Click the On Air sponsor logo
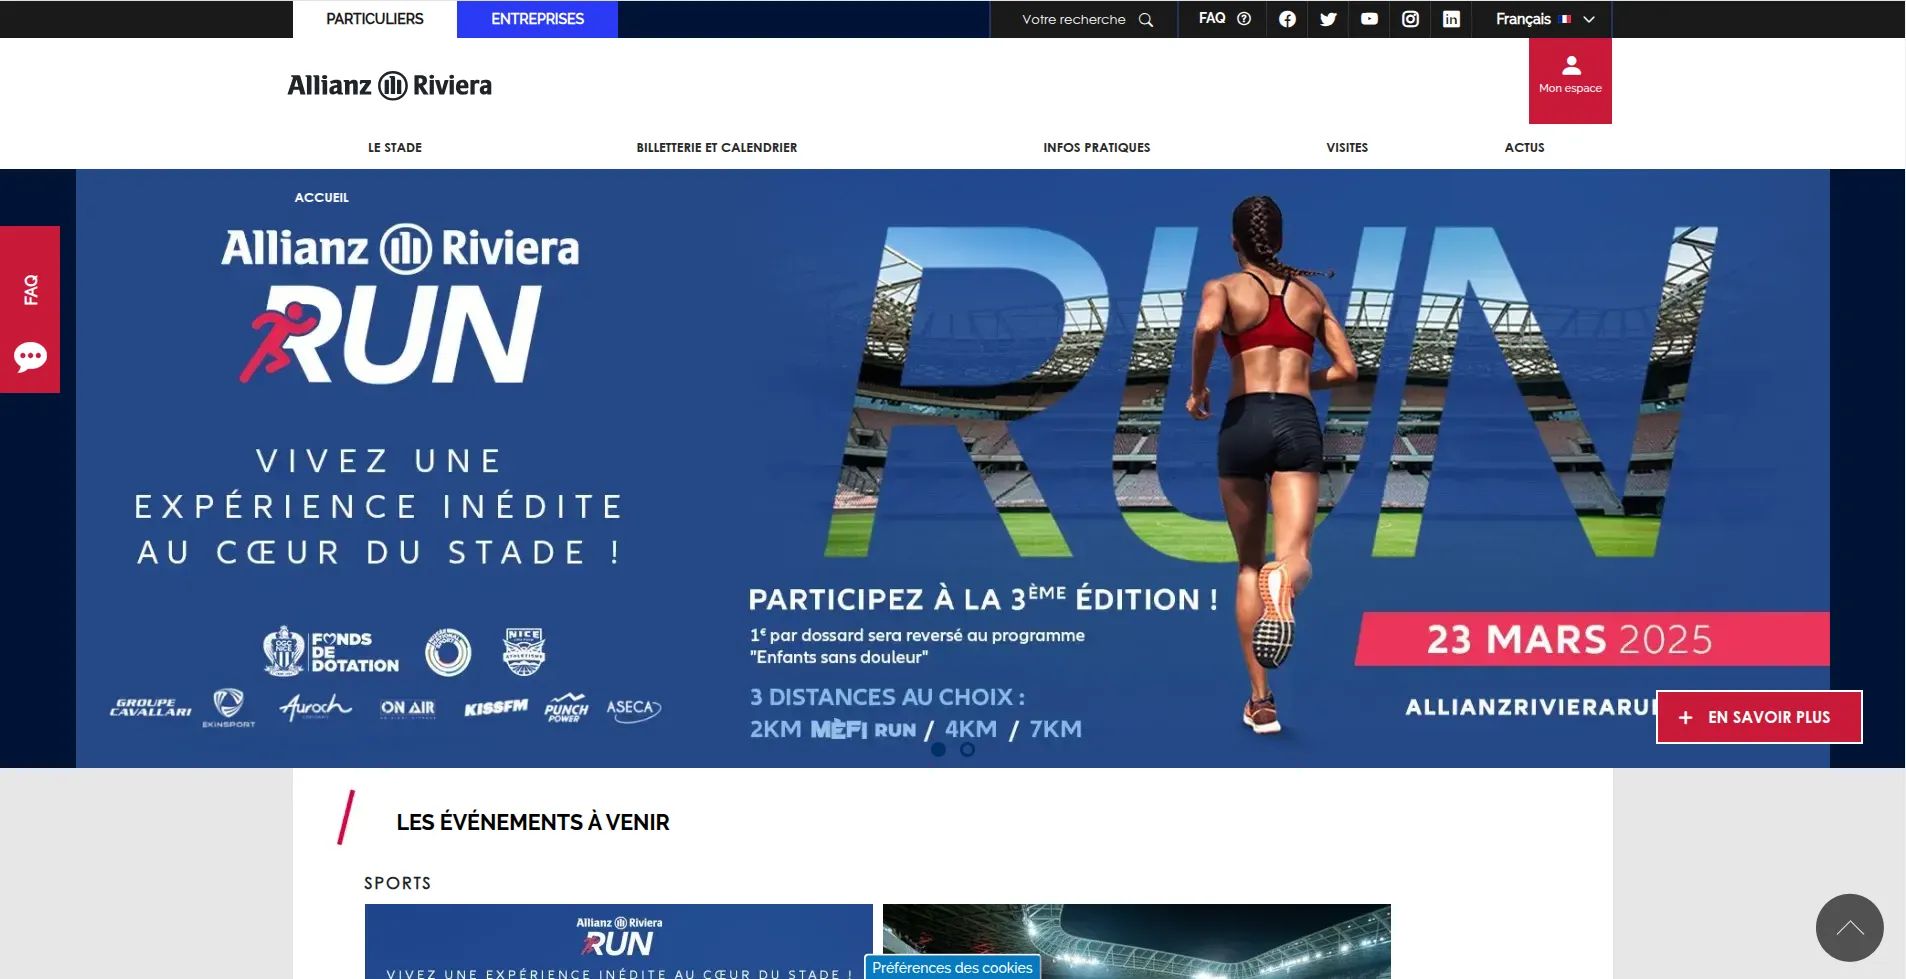Screen dimensions: 1906x979 coord(408,708)
